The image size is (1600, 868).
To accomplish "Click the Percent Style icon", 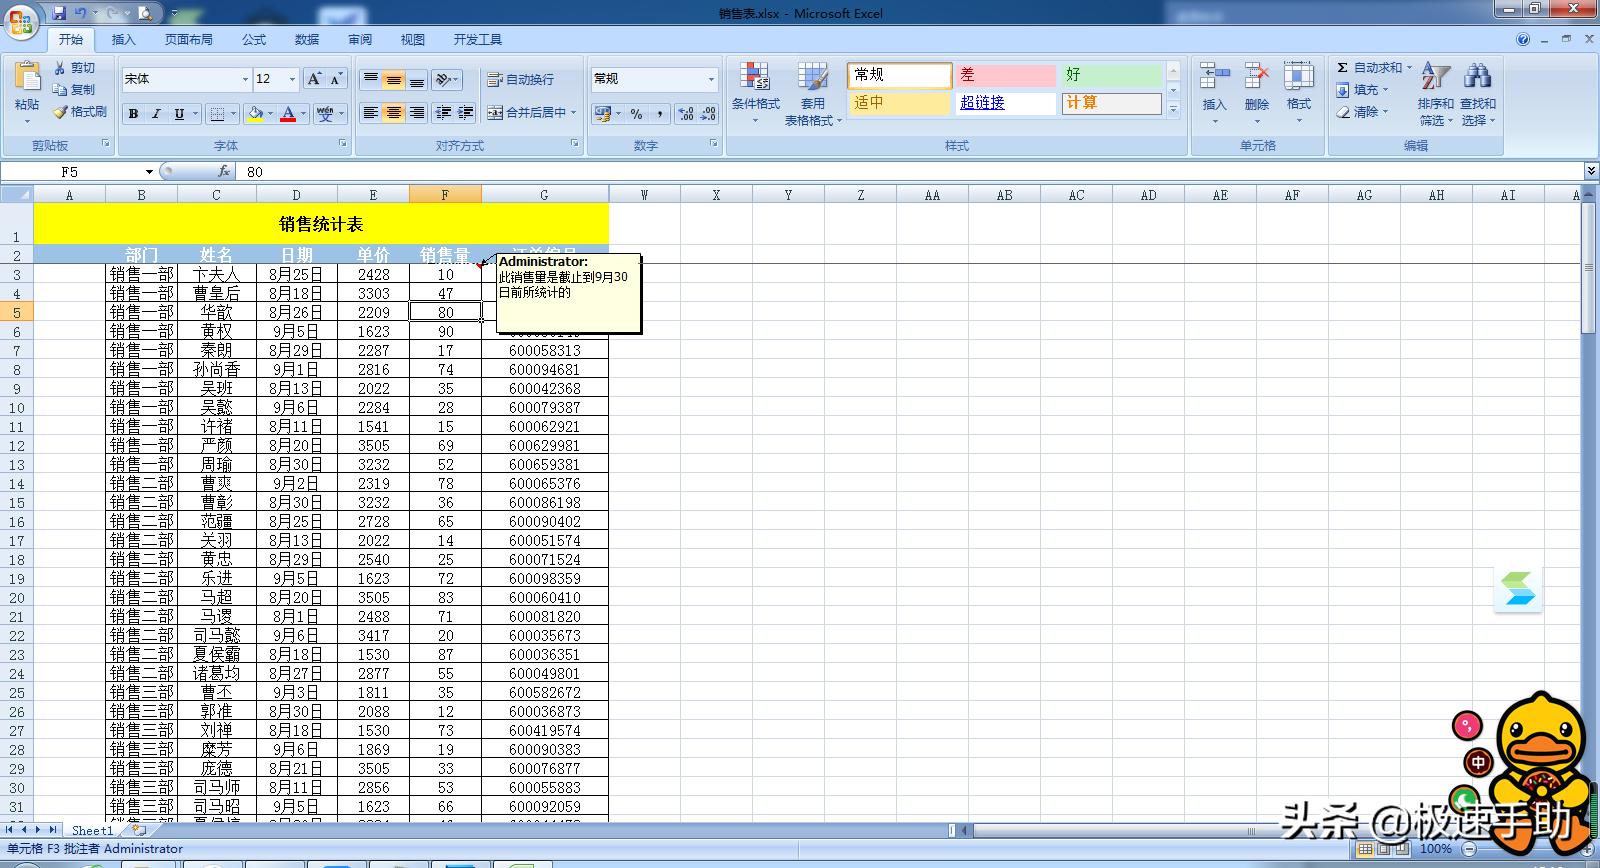I will tap(636, 114).
